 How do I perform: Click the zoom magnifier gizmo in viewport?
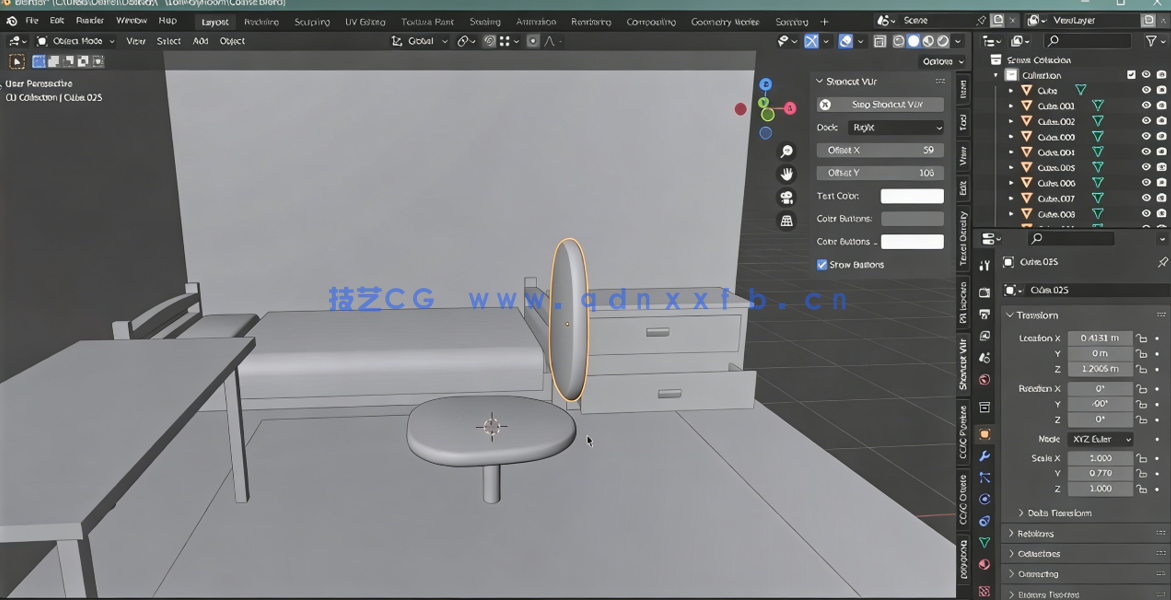[786, 150]
